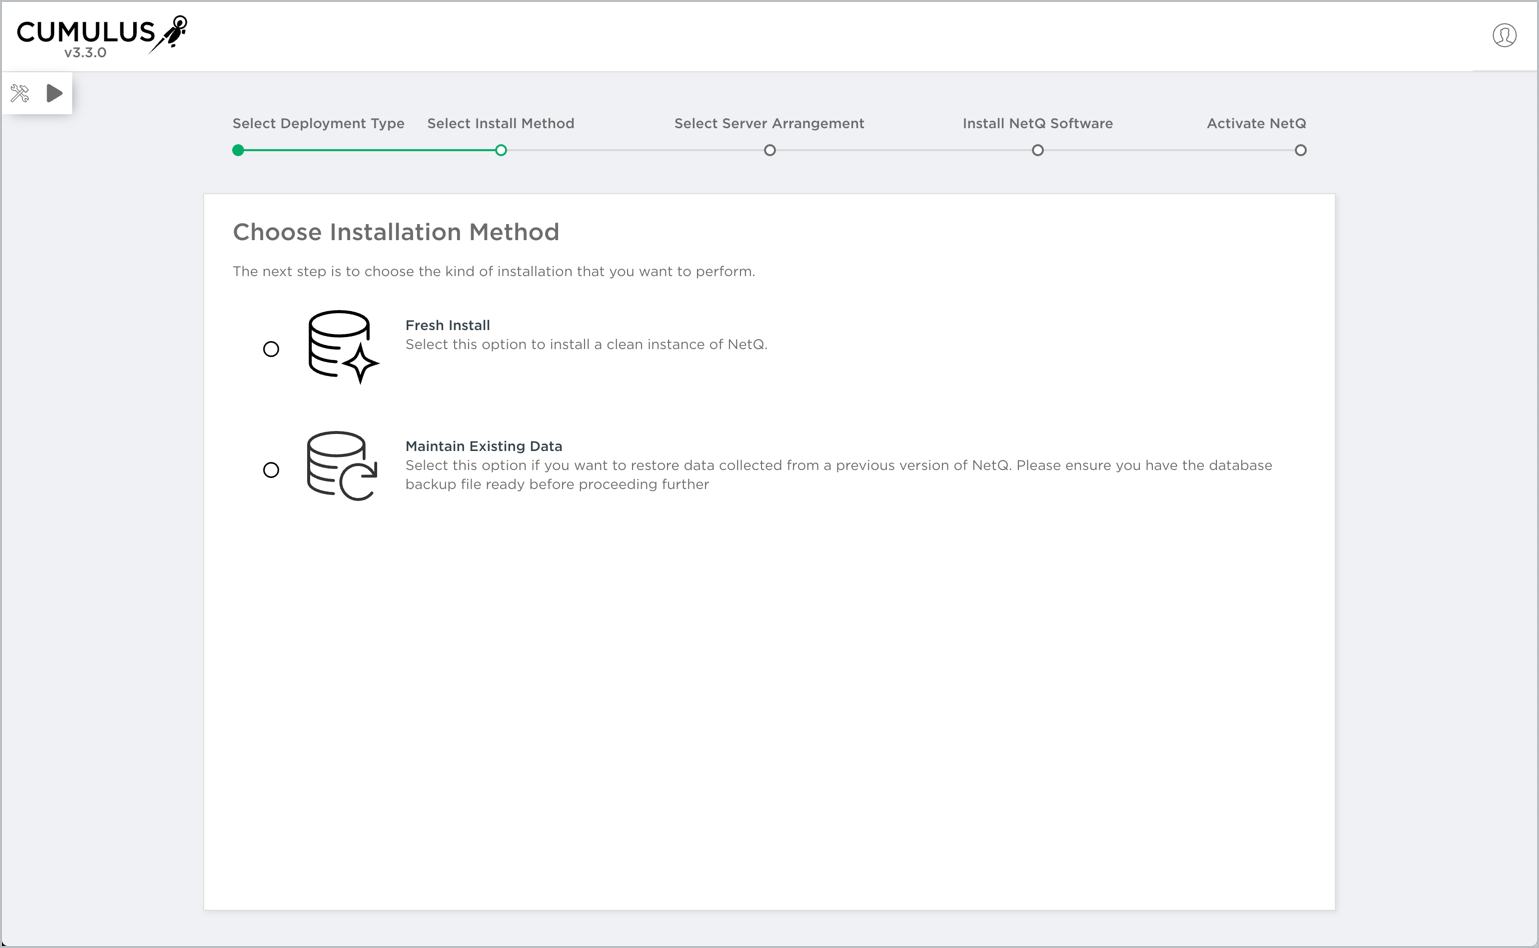Viewport: 1539px width, 948px height.
Task: Click the Fresh Install database sparkle icon
Action: [342, 347]
